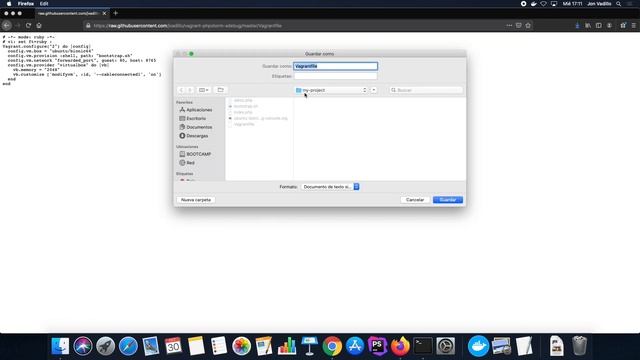
Task: Click the Cancelar button
Action: (x=415, y=200)
